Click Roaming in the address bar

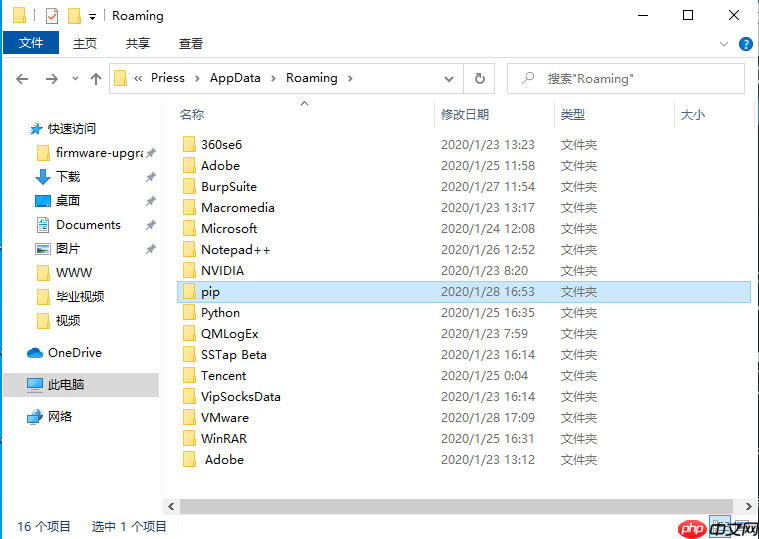[x=312, y=78]
